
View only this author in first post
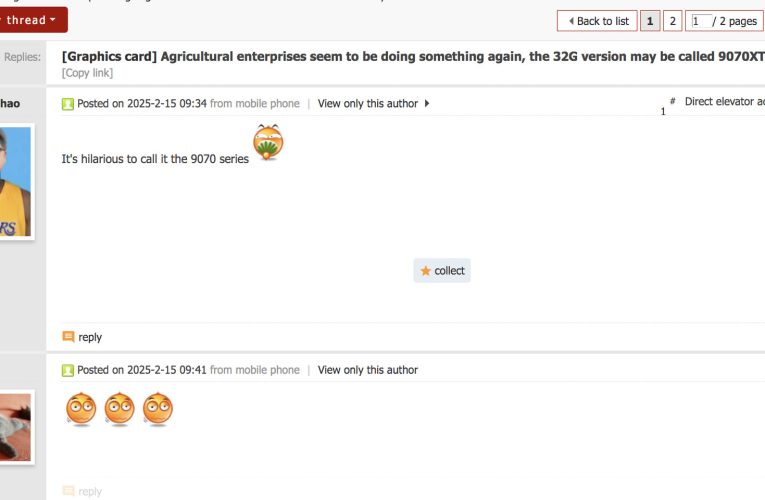coord(368,103)
